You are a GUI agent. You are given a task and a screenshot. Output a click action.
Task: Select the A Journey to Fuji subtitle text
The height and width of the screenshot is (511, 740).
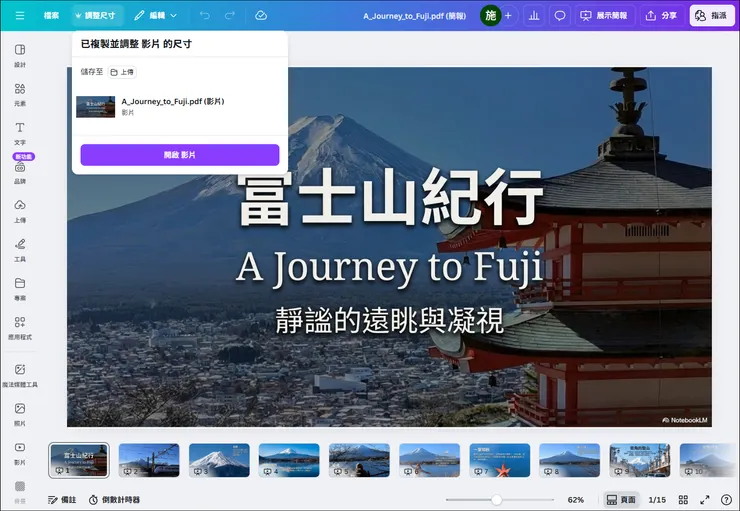coord(389,268)
